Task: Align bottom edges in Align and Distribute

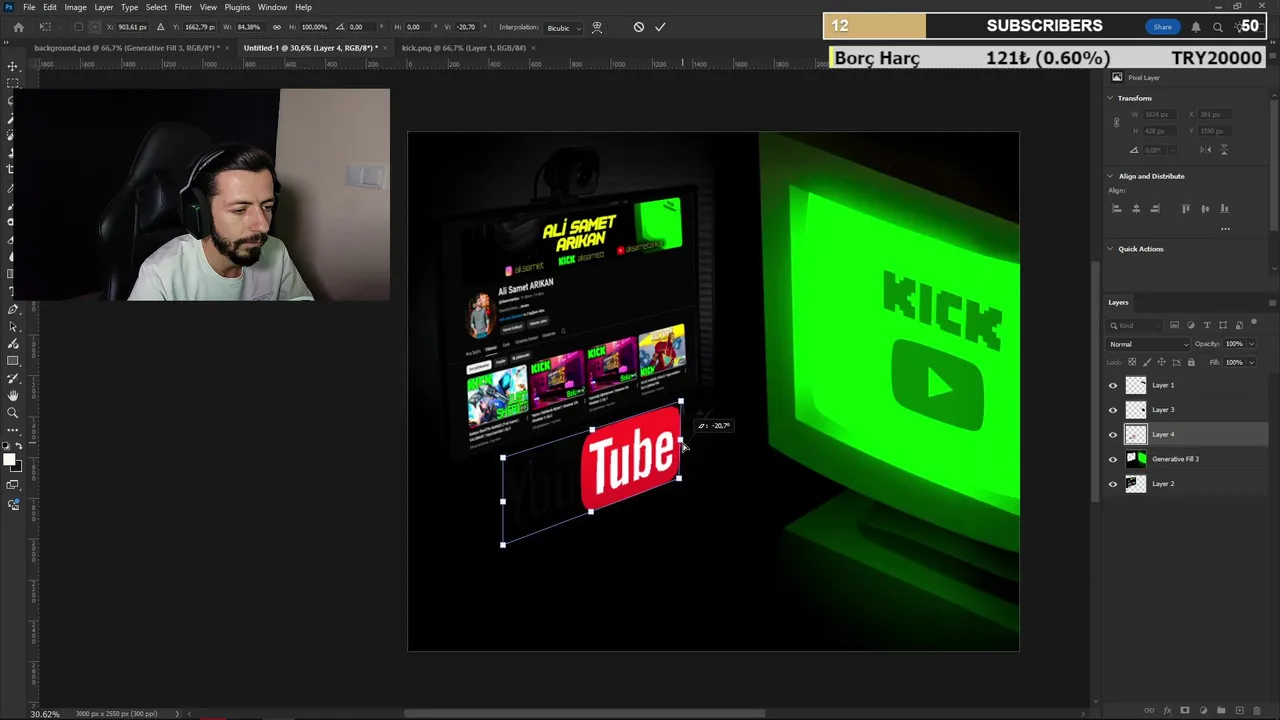Action: click(1224, 208)
